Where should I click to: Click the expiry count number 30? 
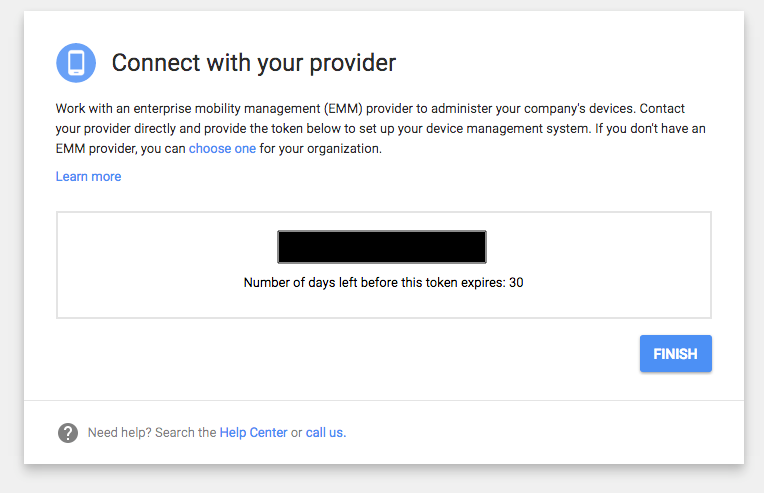coord(516,283)
